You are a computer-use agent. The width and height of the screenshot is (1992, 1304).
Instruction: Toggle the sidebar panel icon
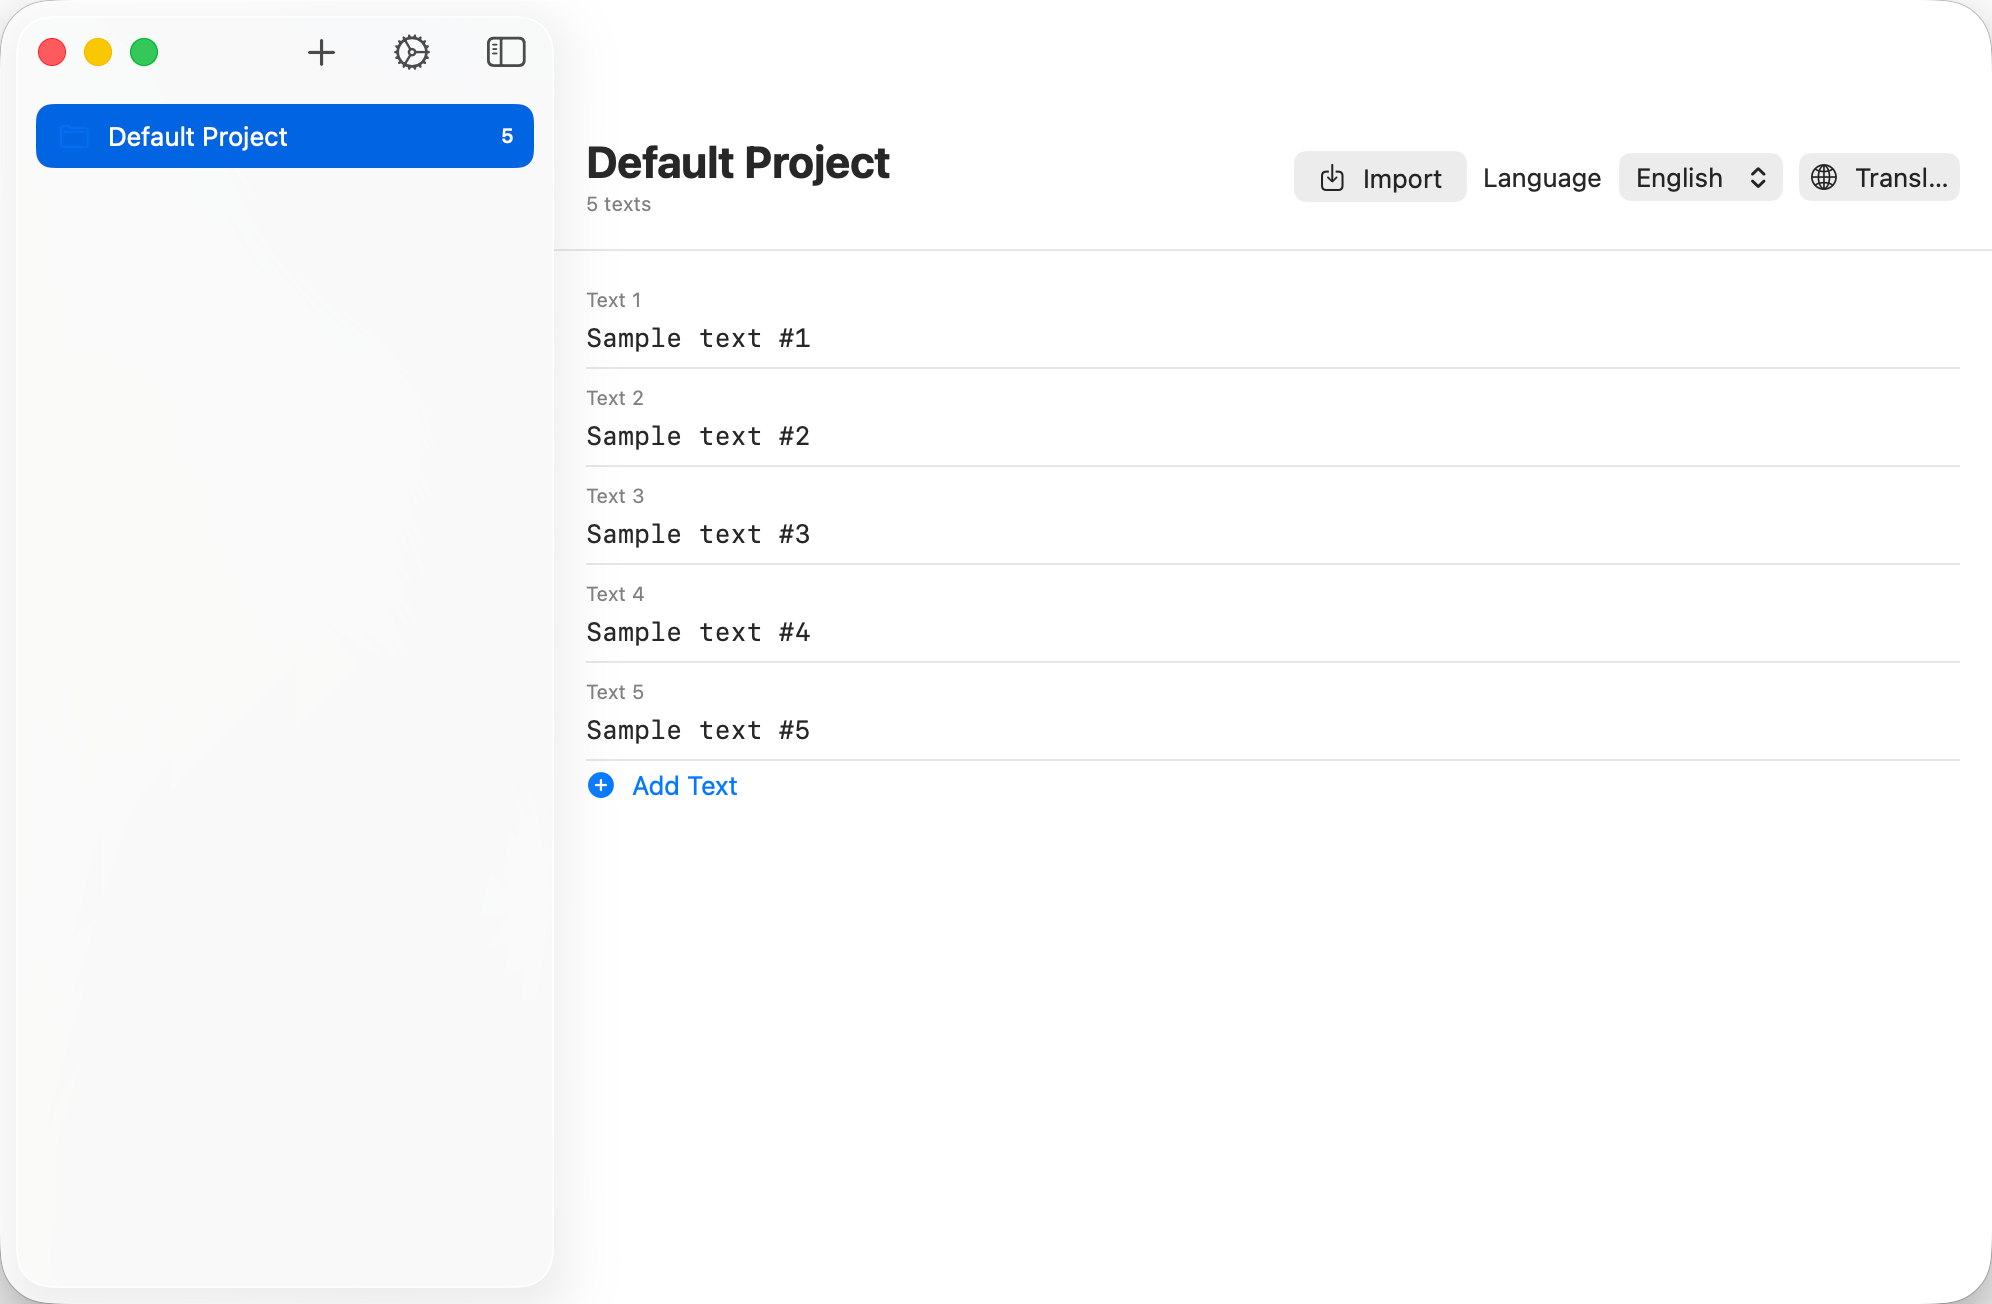click(506, 52)
